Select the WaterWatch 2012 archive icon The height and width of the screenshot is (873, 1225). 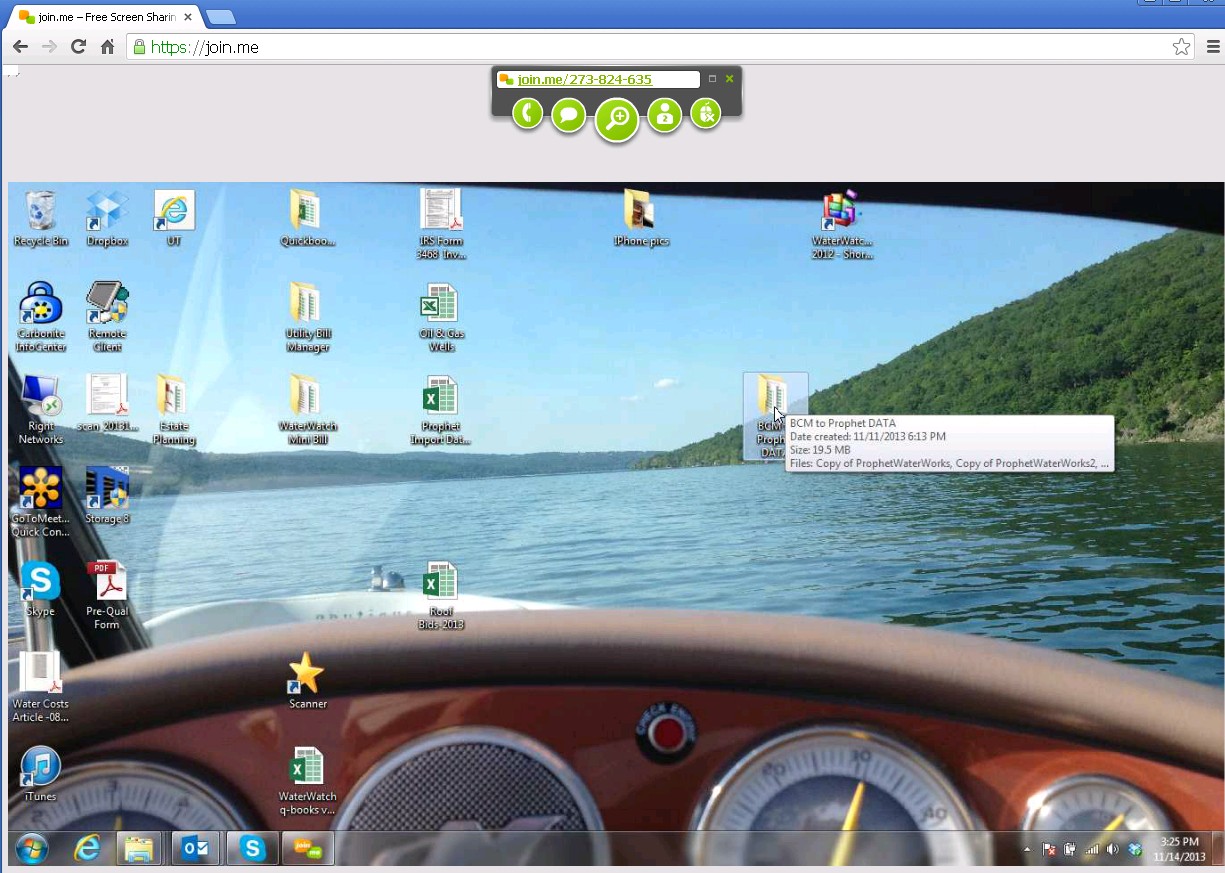(x=842, y=224)
